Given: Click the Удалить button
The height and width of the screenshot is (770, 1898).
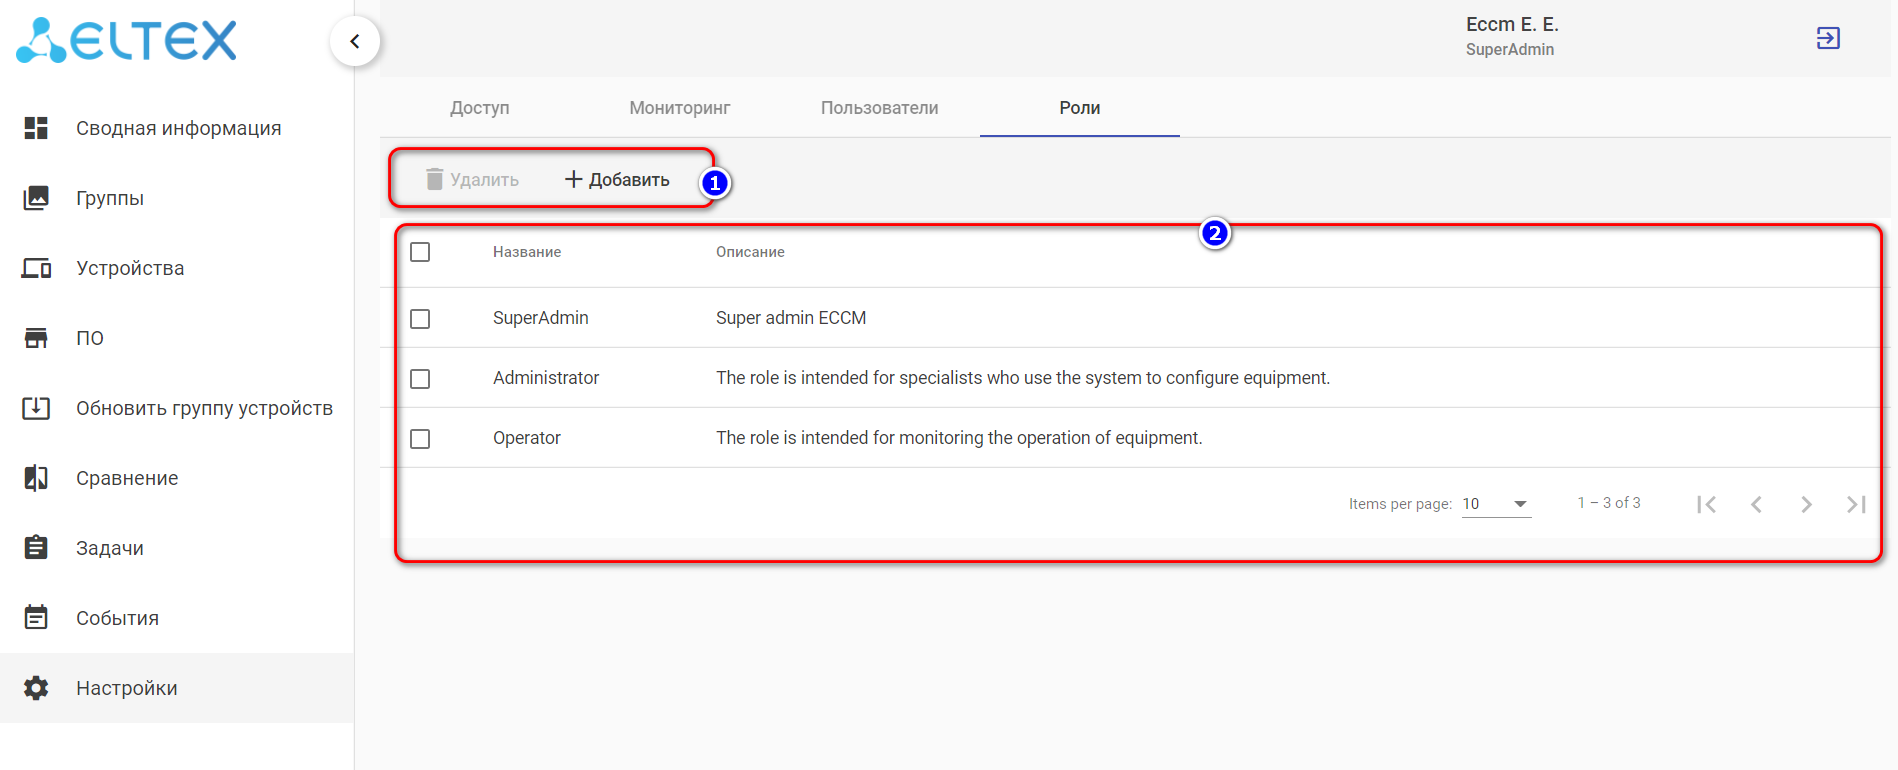Looking at the screenshot, I should pyautogui.click(x=472, y=180).
